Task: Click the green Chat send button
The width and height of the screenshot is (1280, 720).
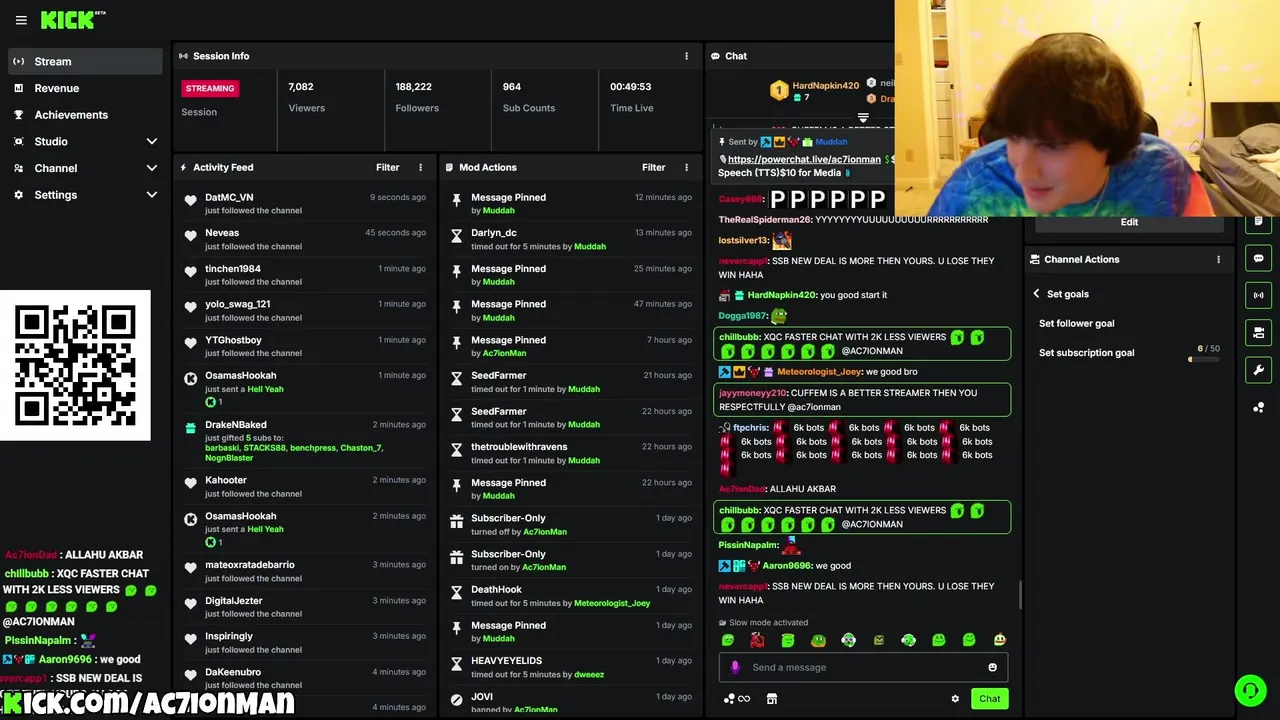Action: coord(989,699)
